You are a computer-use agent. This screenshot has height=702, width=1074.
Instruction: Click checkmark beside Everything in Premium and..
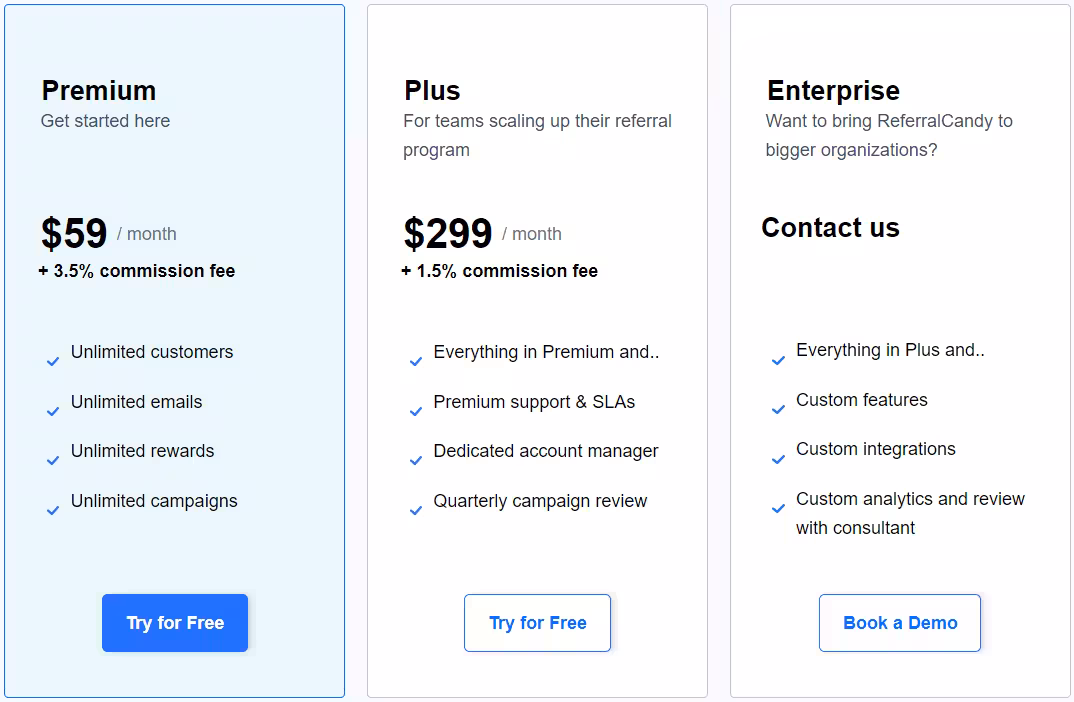(416, 361)
